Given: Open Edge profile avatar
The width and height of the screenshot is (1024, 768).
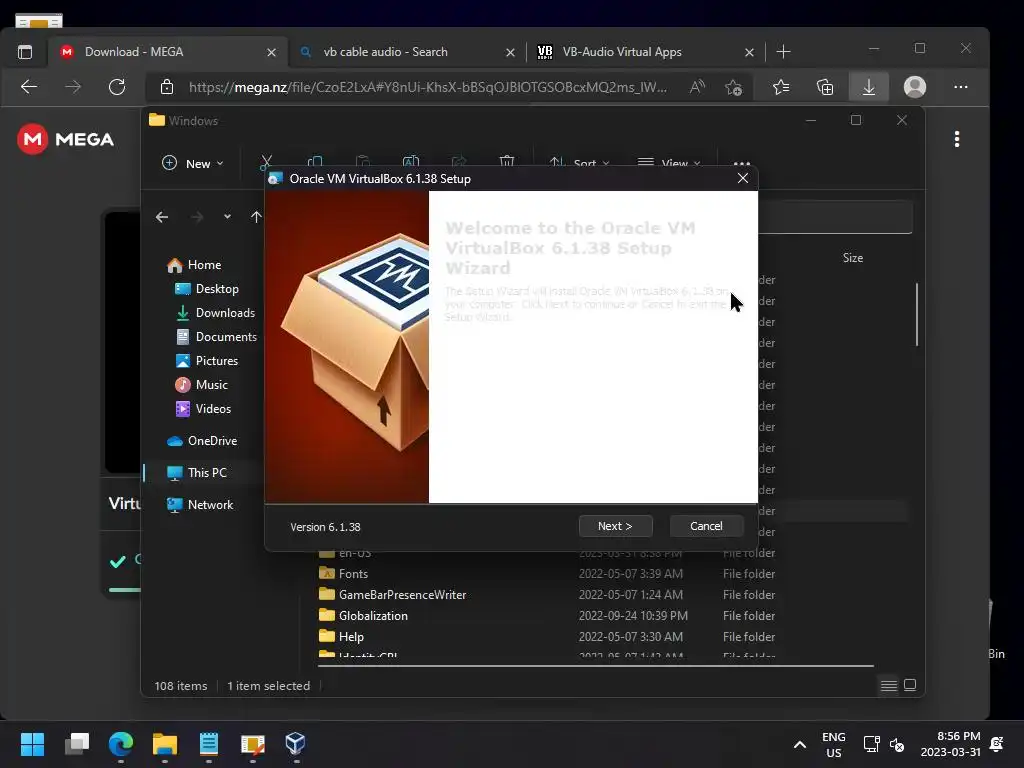Looking at the screenshot, I should (x=915, y=87).
